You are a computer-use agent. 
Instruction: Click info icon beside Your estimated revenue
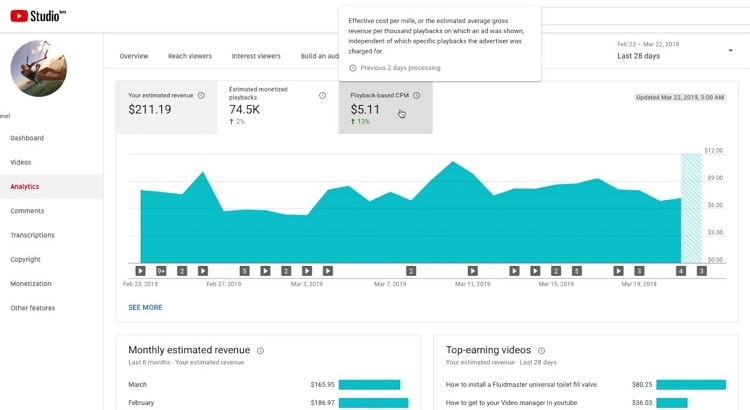pos(201,95)
